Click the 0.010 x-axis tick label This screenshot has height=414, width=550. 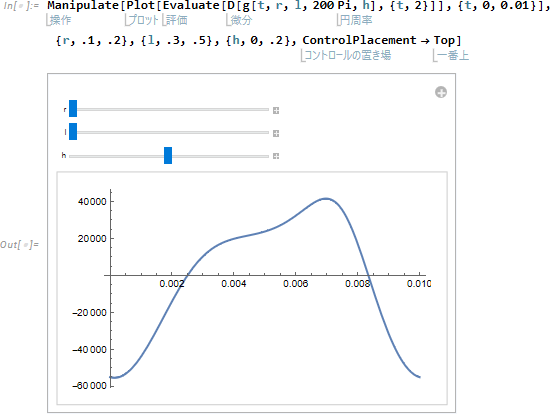[x=419, y=284]
